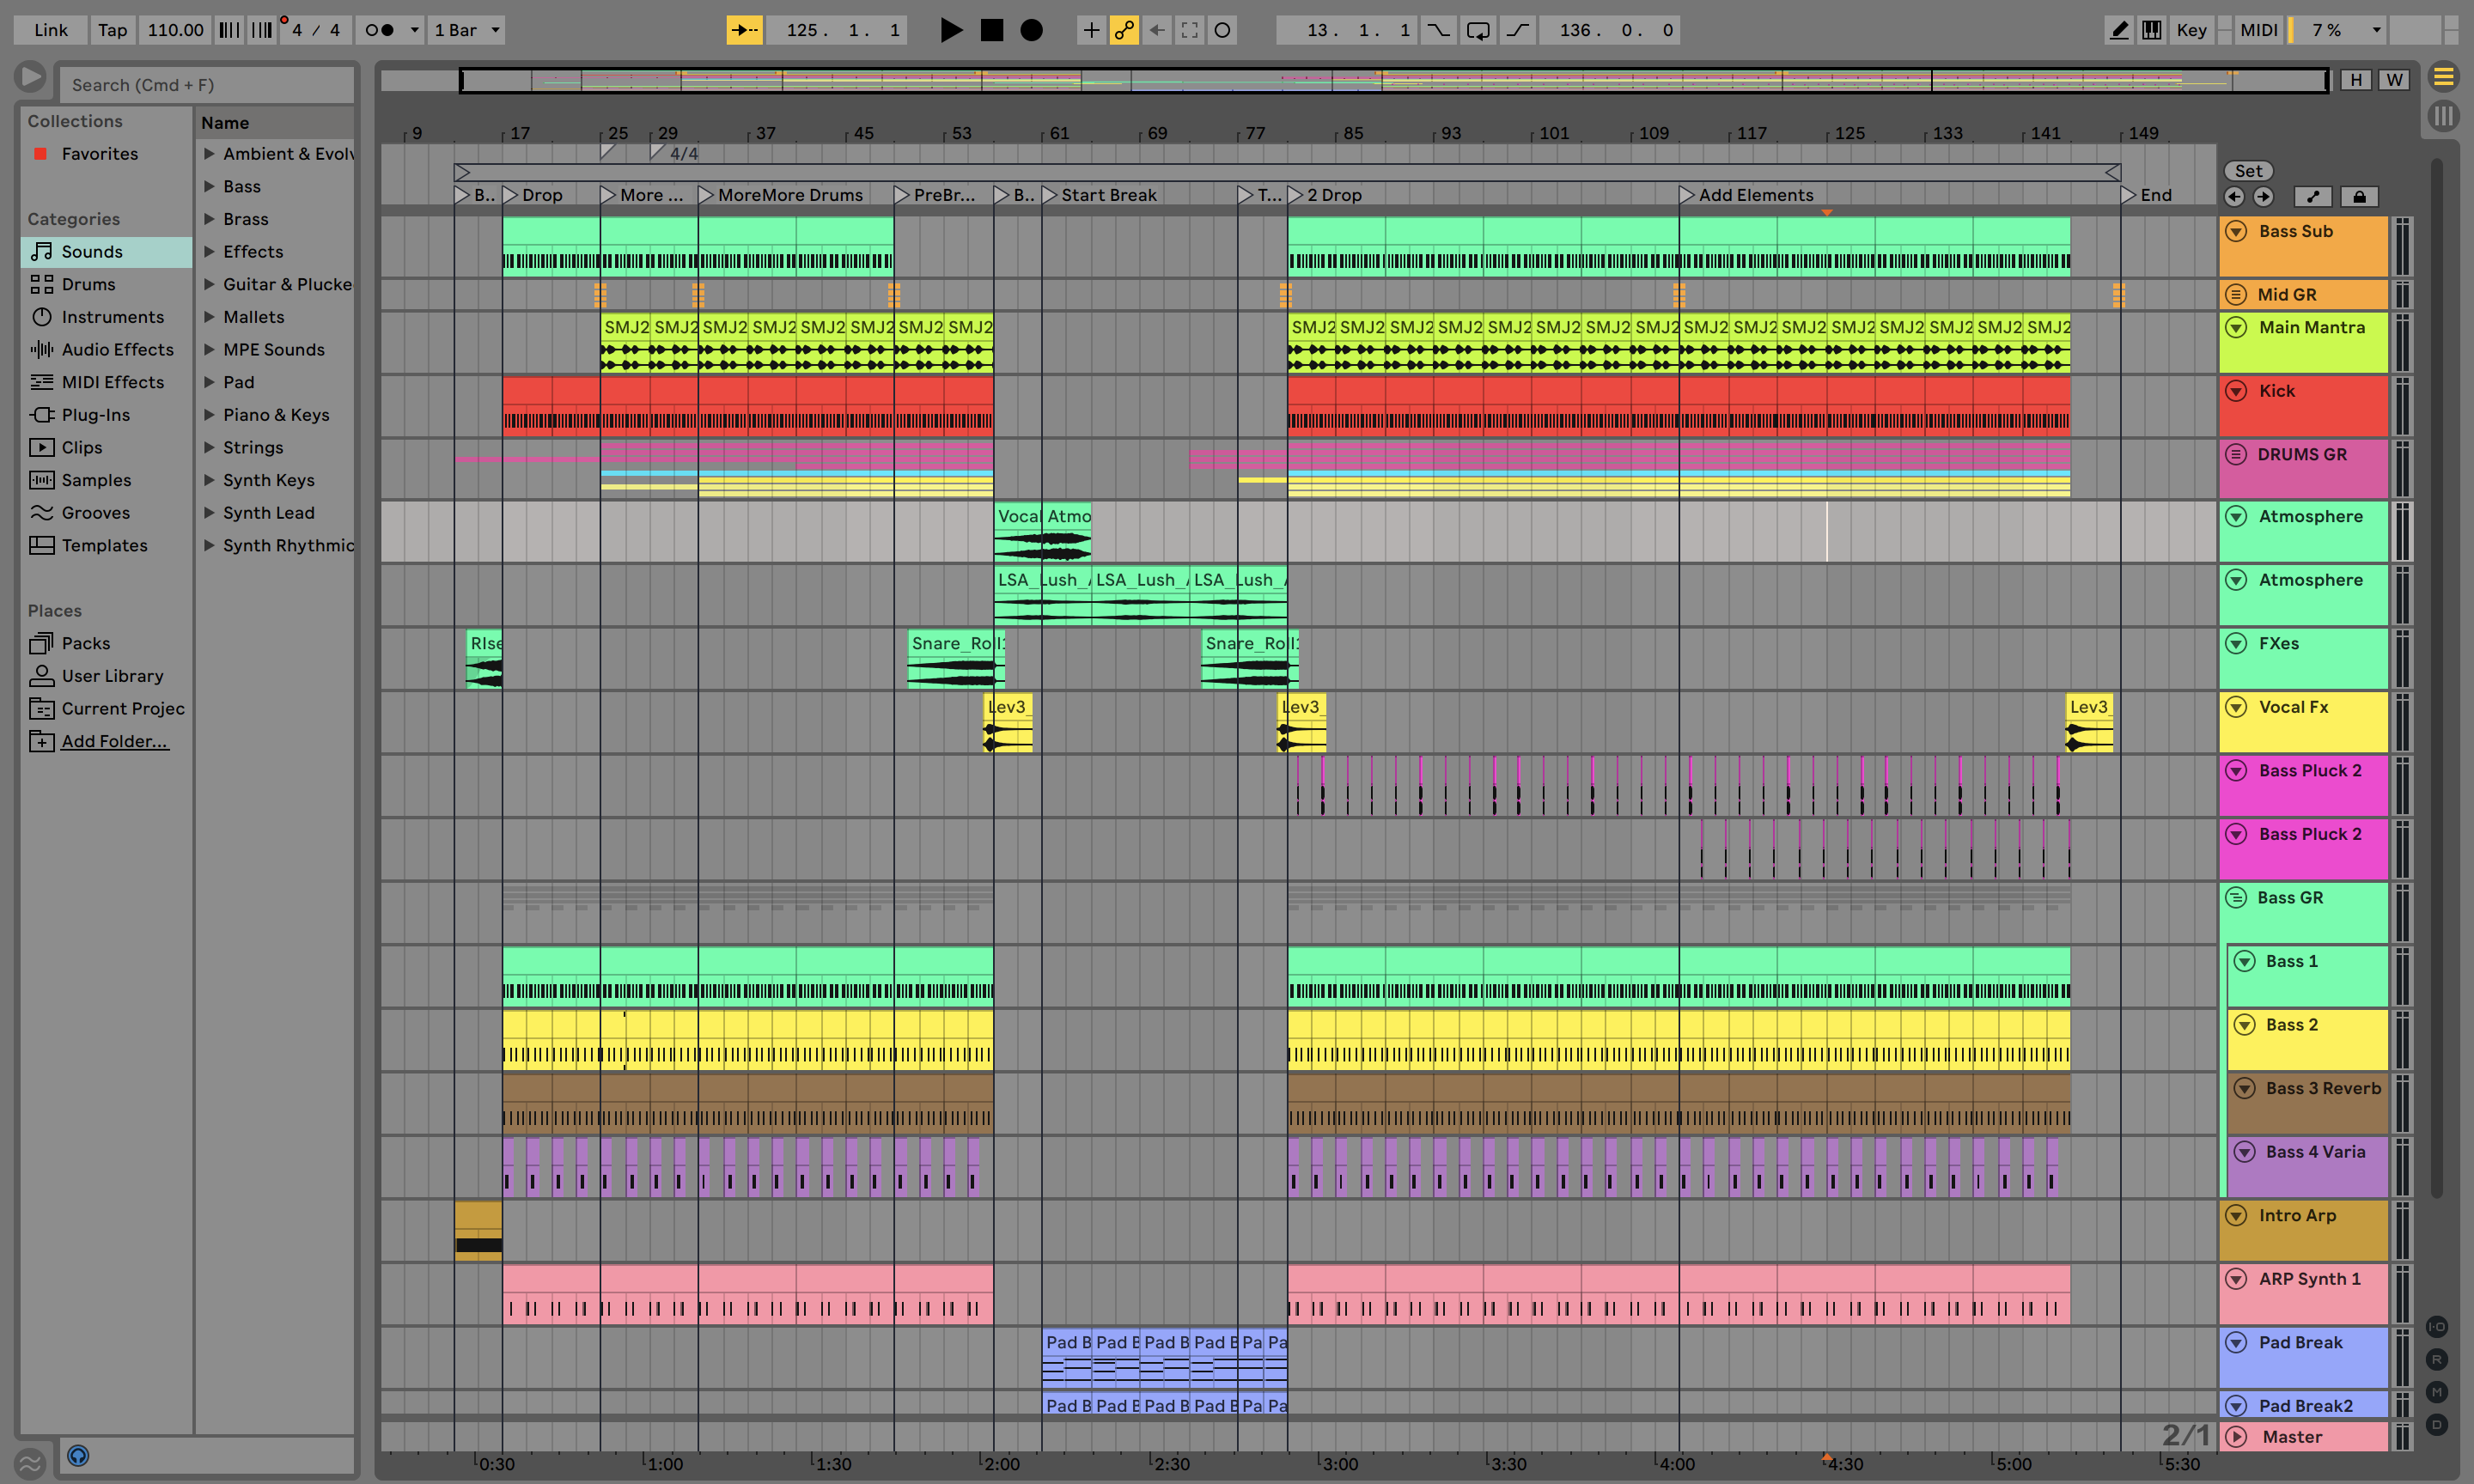This screenshot has height=1484, width=2474.
Task: Click the Set locator button
Action: 2248,171
